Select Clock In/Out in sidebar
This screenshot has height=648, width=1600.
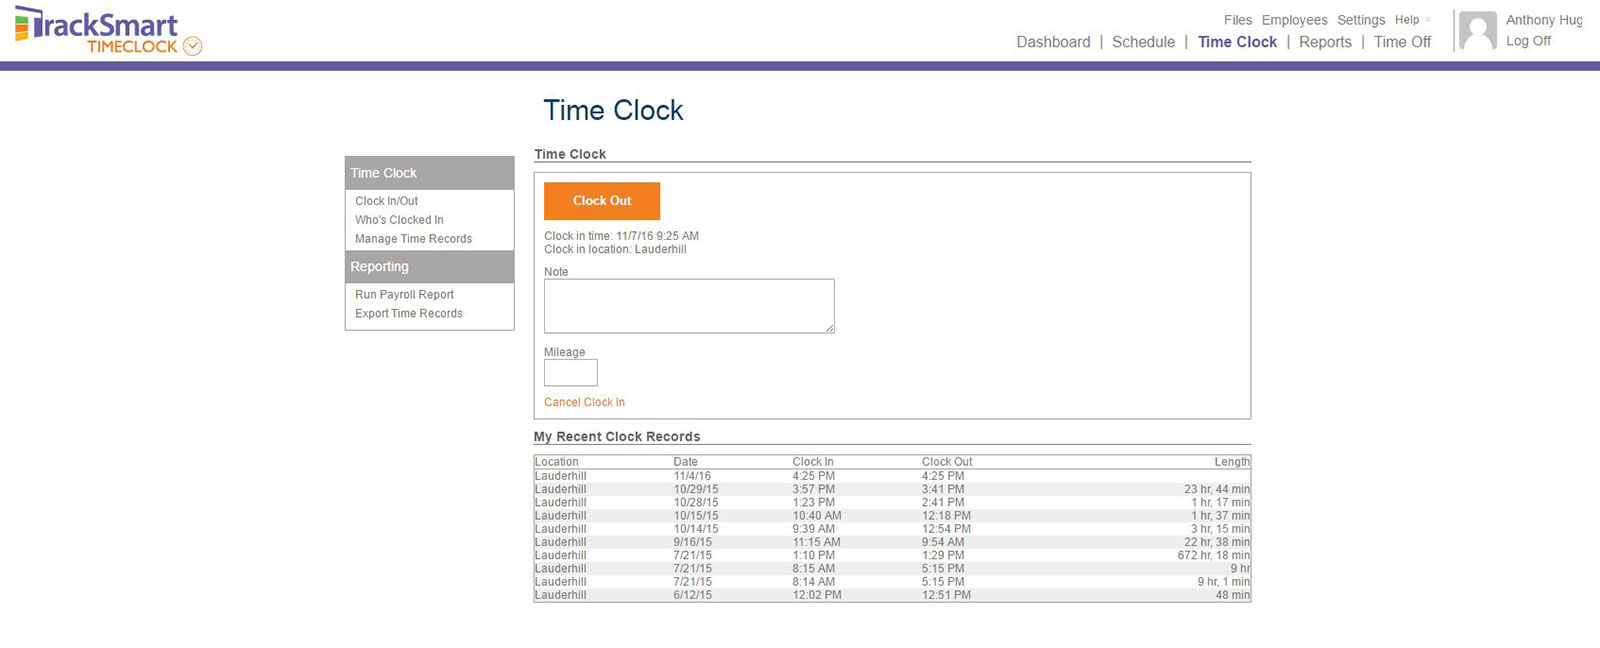386,201
